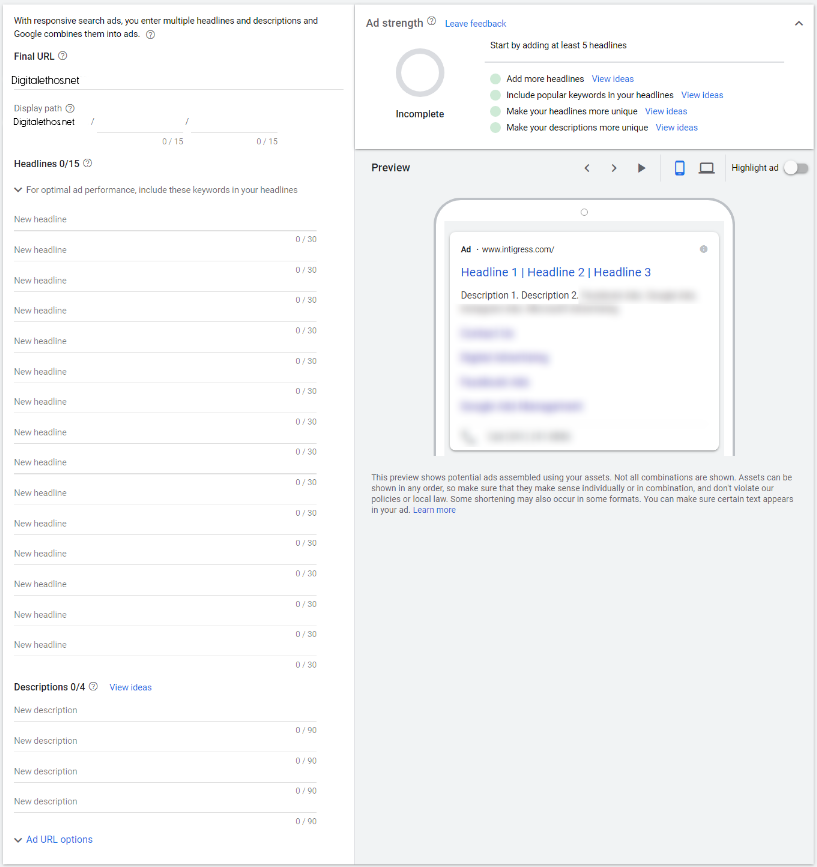The height and width of the screenshot is (867, 817).
Task: Click the Add more headlines status dot
Action: coord(494,78)
